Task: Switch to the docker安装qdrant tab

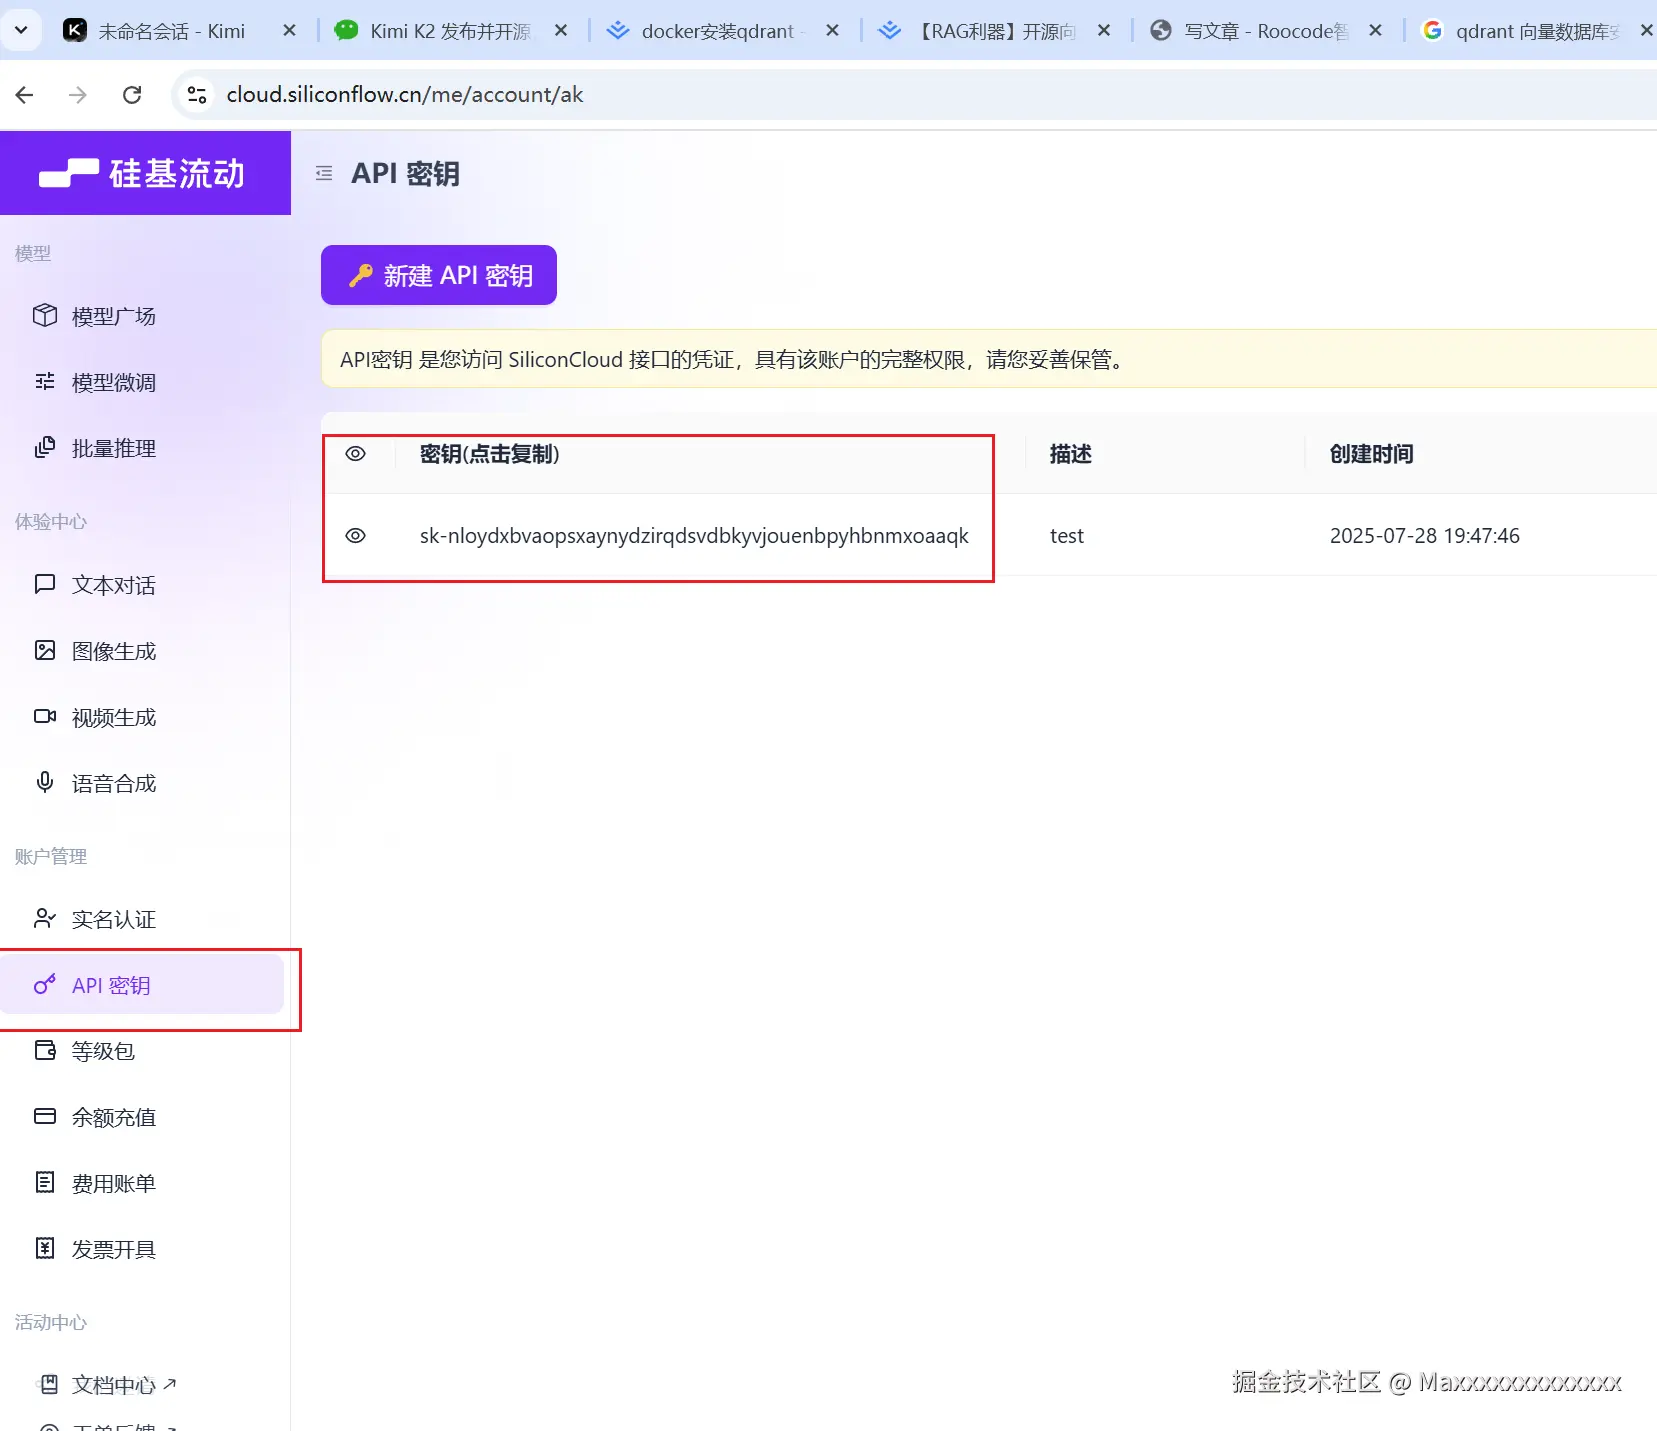Action: click(723, 31)
